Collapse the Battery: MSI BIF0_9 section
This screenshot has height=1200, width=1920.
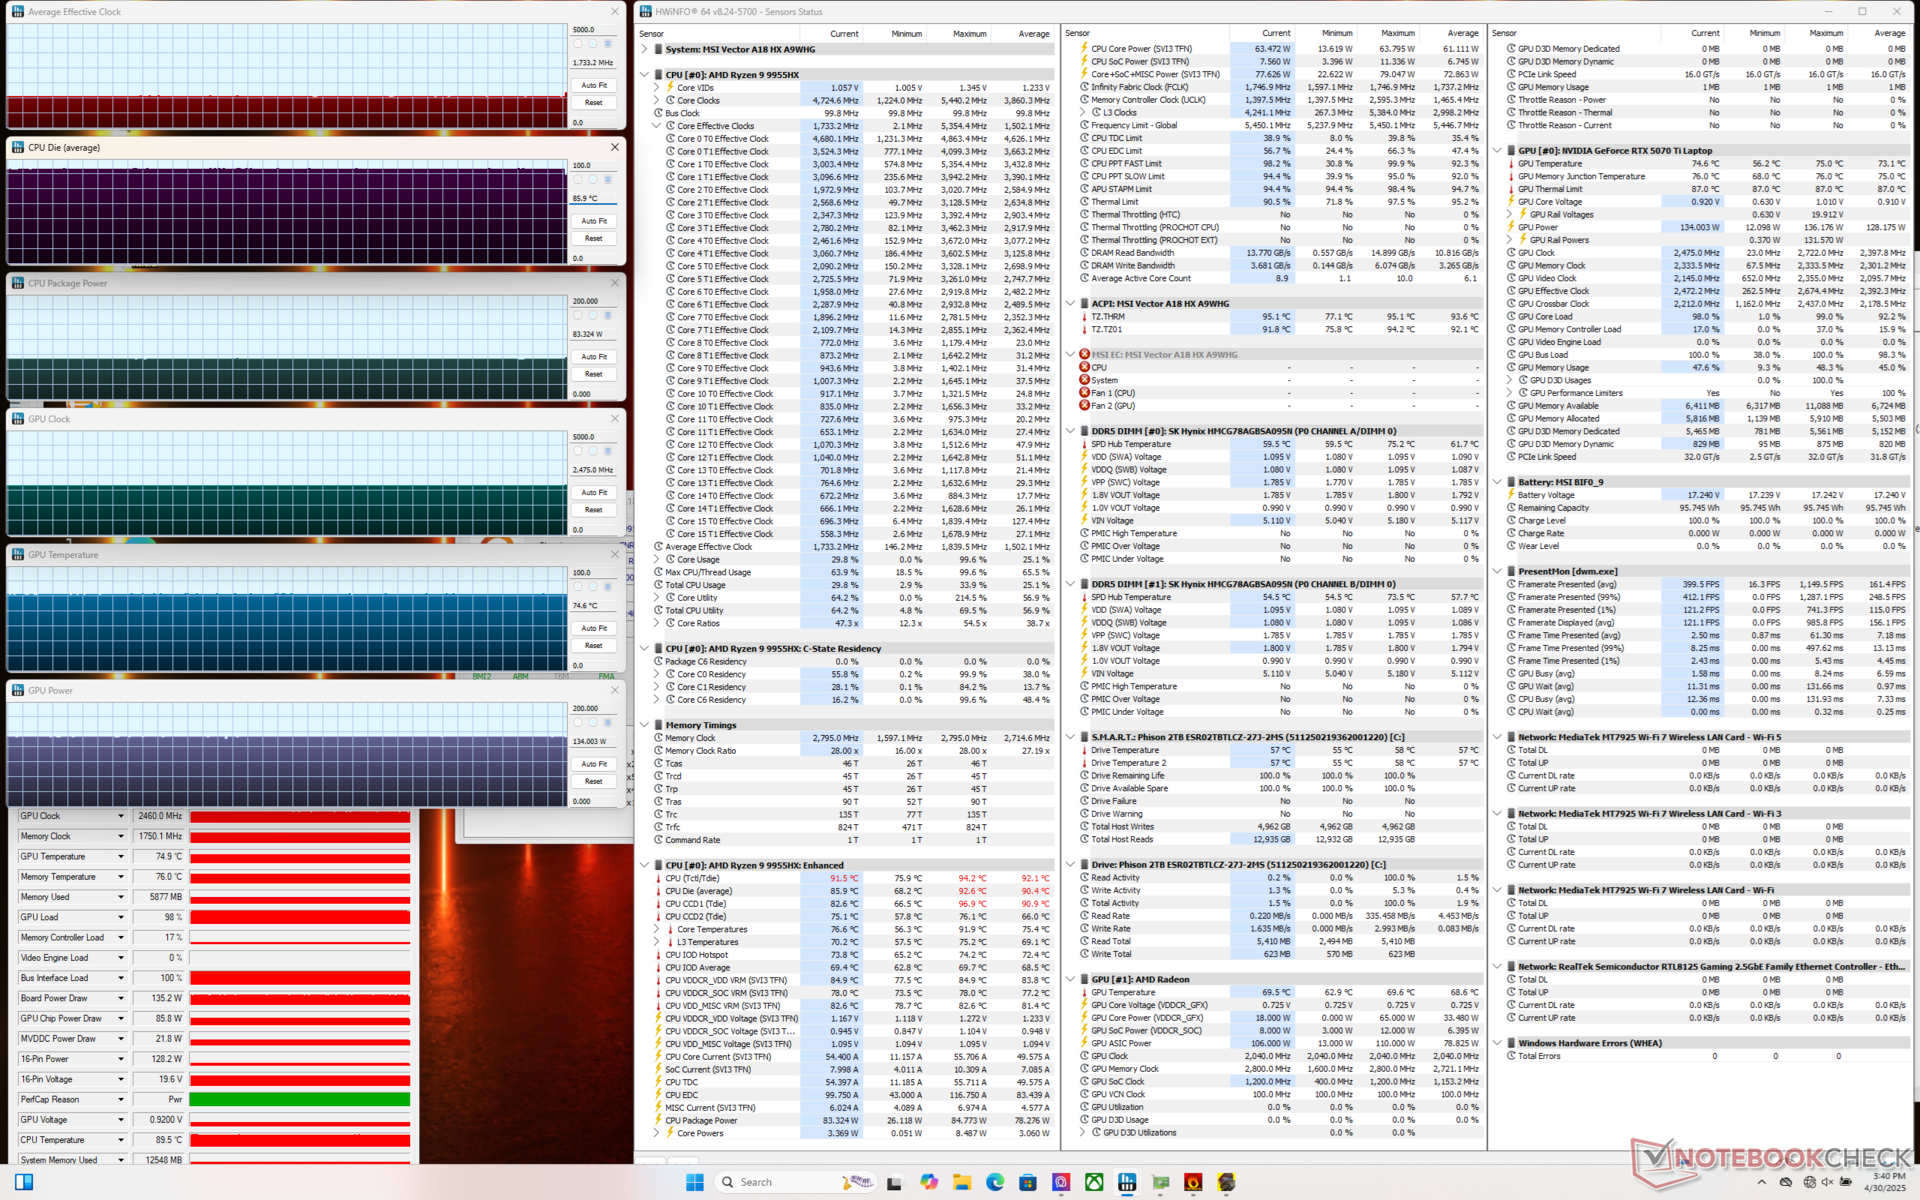point(1497,482)
